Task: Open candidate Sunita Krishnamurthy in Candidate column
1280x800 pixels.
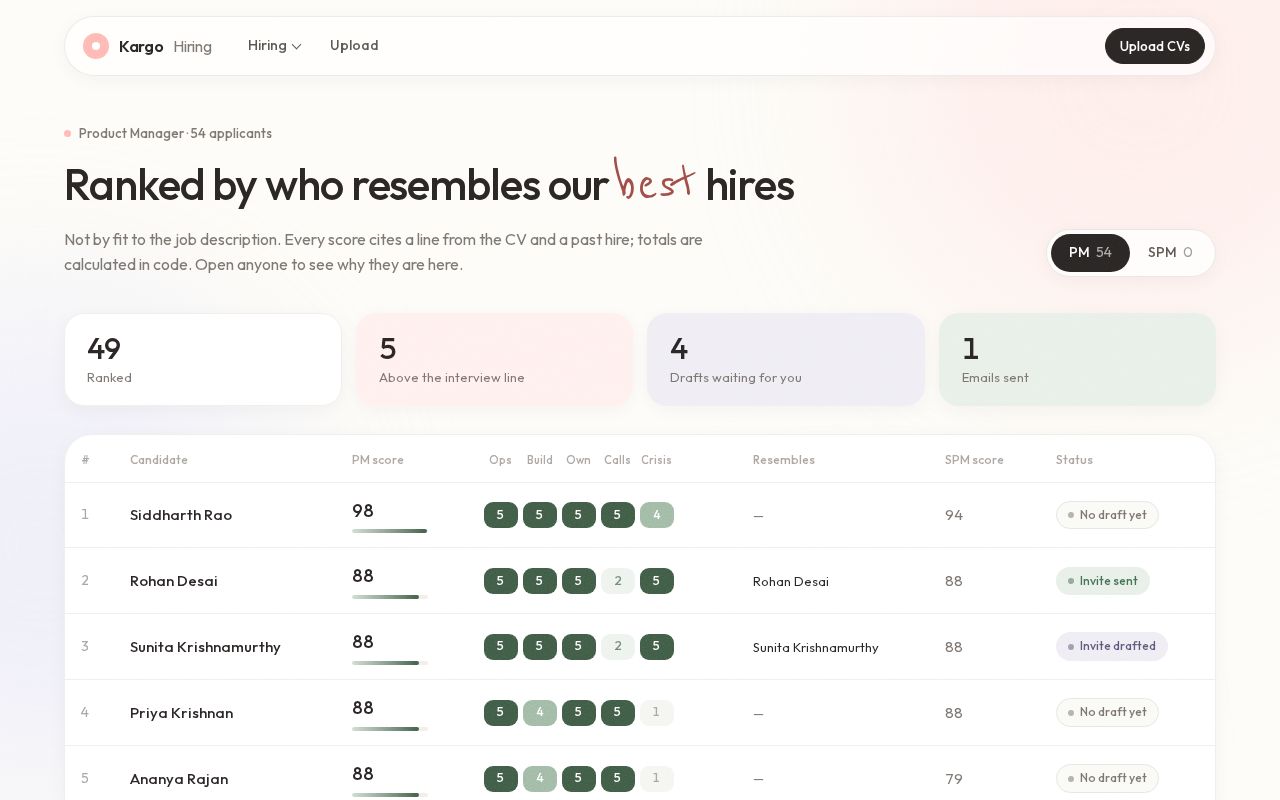Action: click(205, 647)
